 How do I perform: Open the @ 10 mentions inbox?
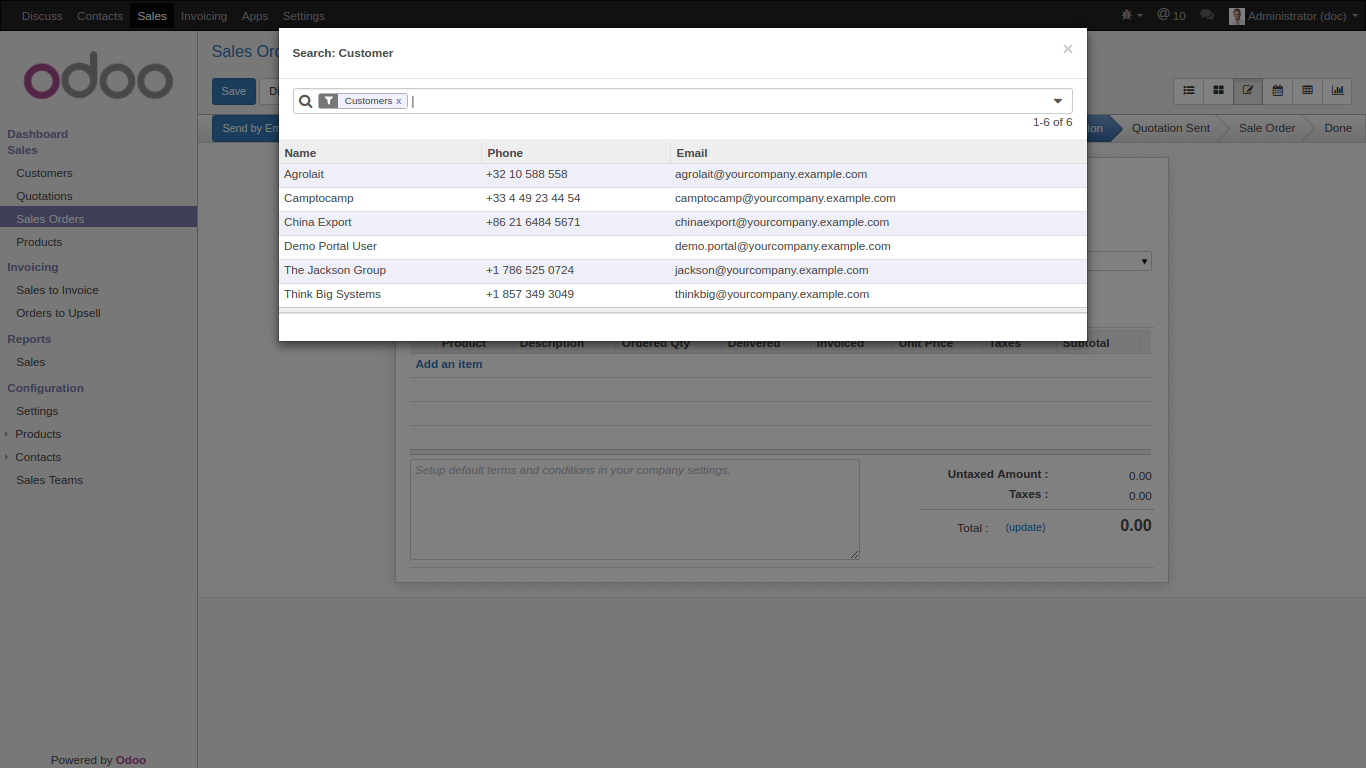(1171, 15)
